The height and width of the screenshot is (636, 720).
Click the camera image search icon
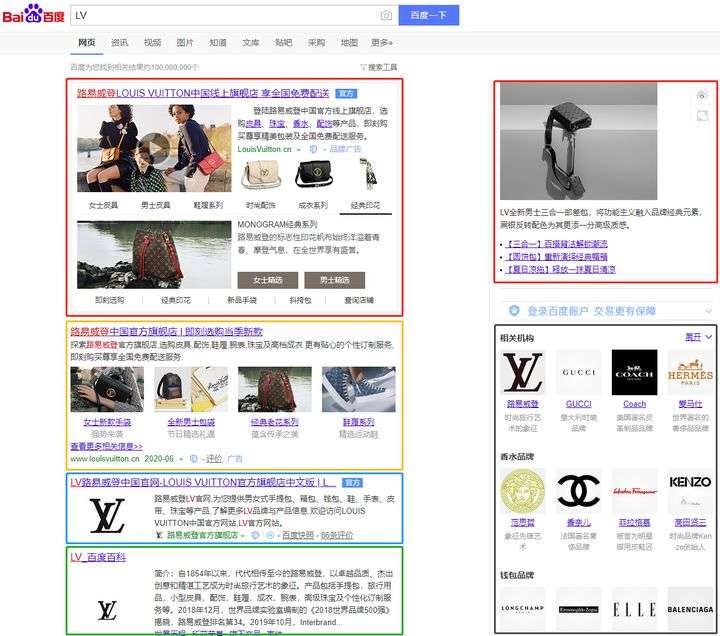386,16
